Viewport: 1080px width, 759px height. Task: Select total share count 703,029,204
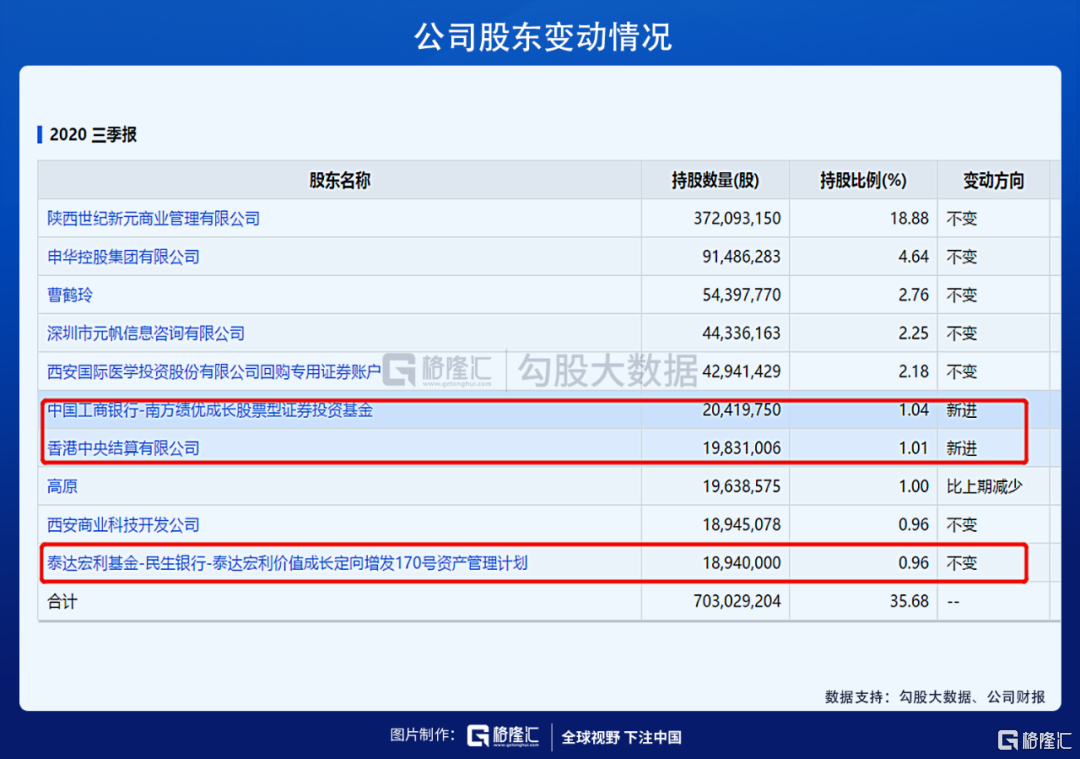pos(737,602)
